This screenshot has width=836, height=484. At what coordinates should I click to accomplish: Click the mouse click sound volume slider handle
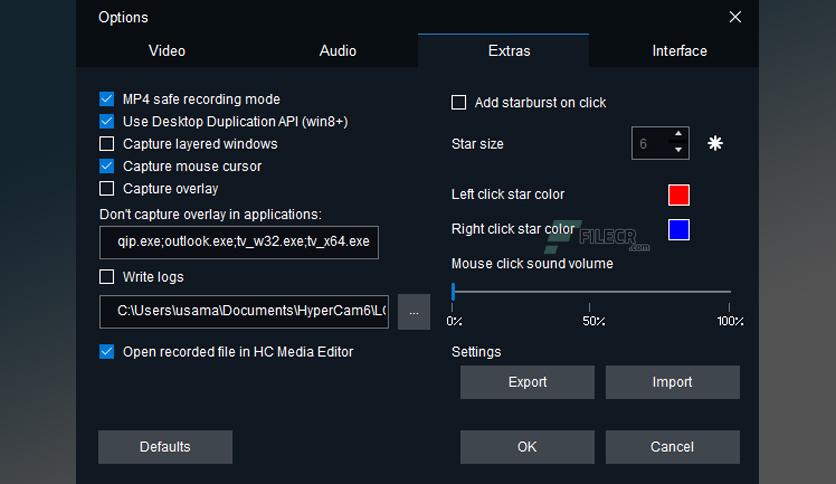tap(453, 292)
